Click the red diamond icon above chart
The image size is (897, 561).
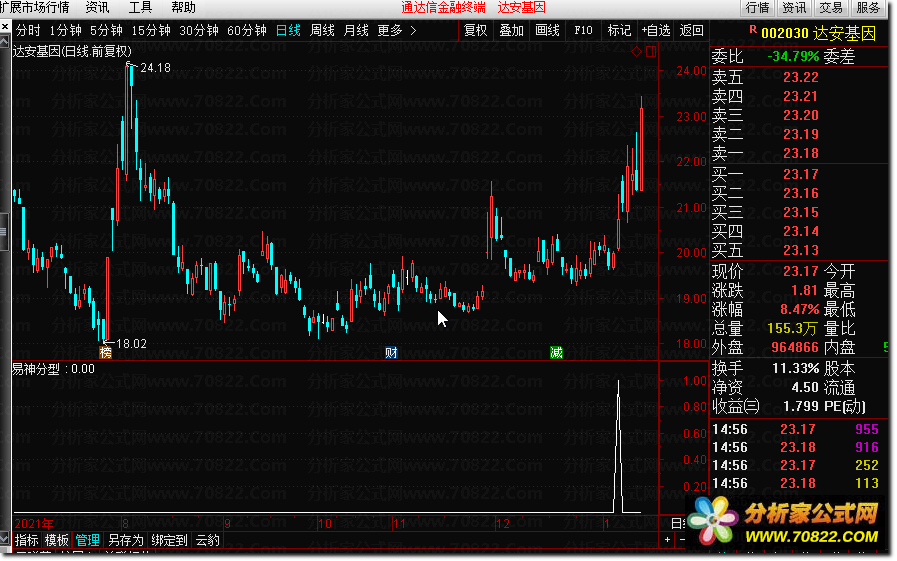636,51
